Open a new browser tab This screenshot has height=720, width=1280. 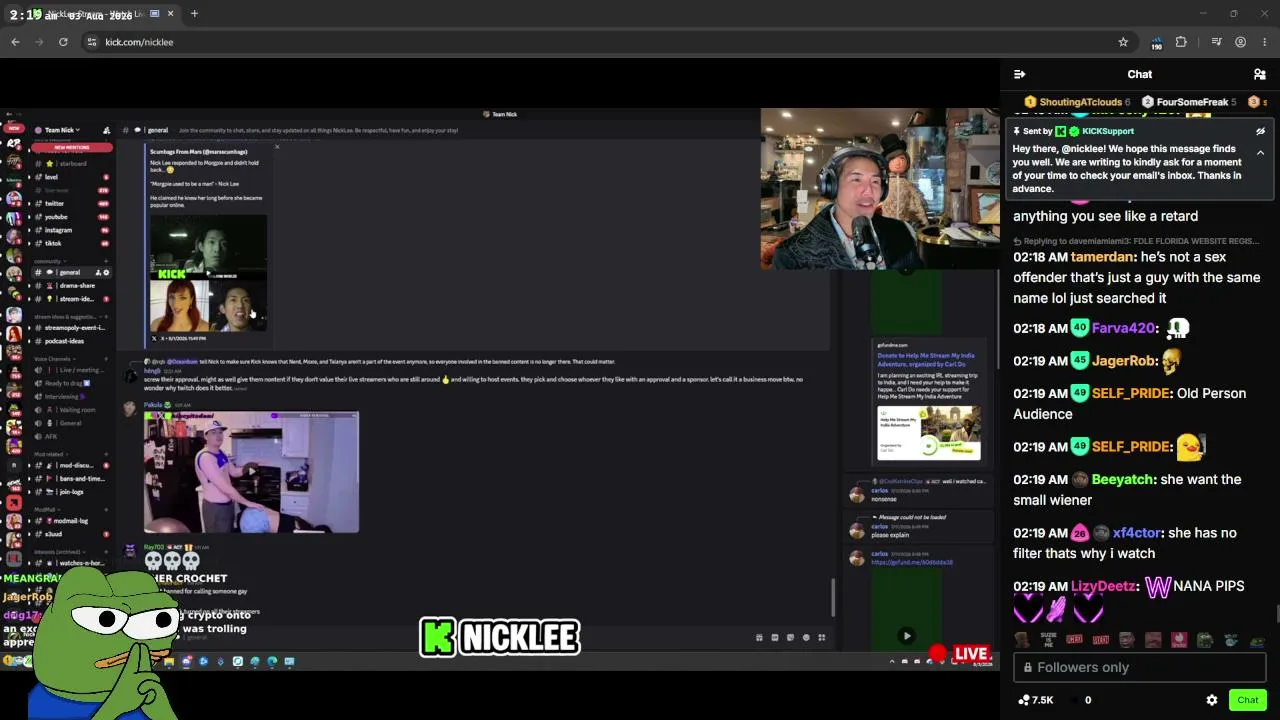(x=194, y=14)
